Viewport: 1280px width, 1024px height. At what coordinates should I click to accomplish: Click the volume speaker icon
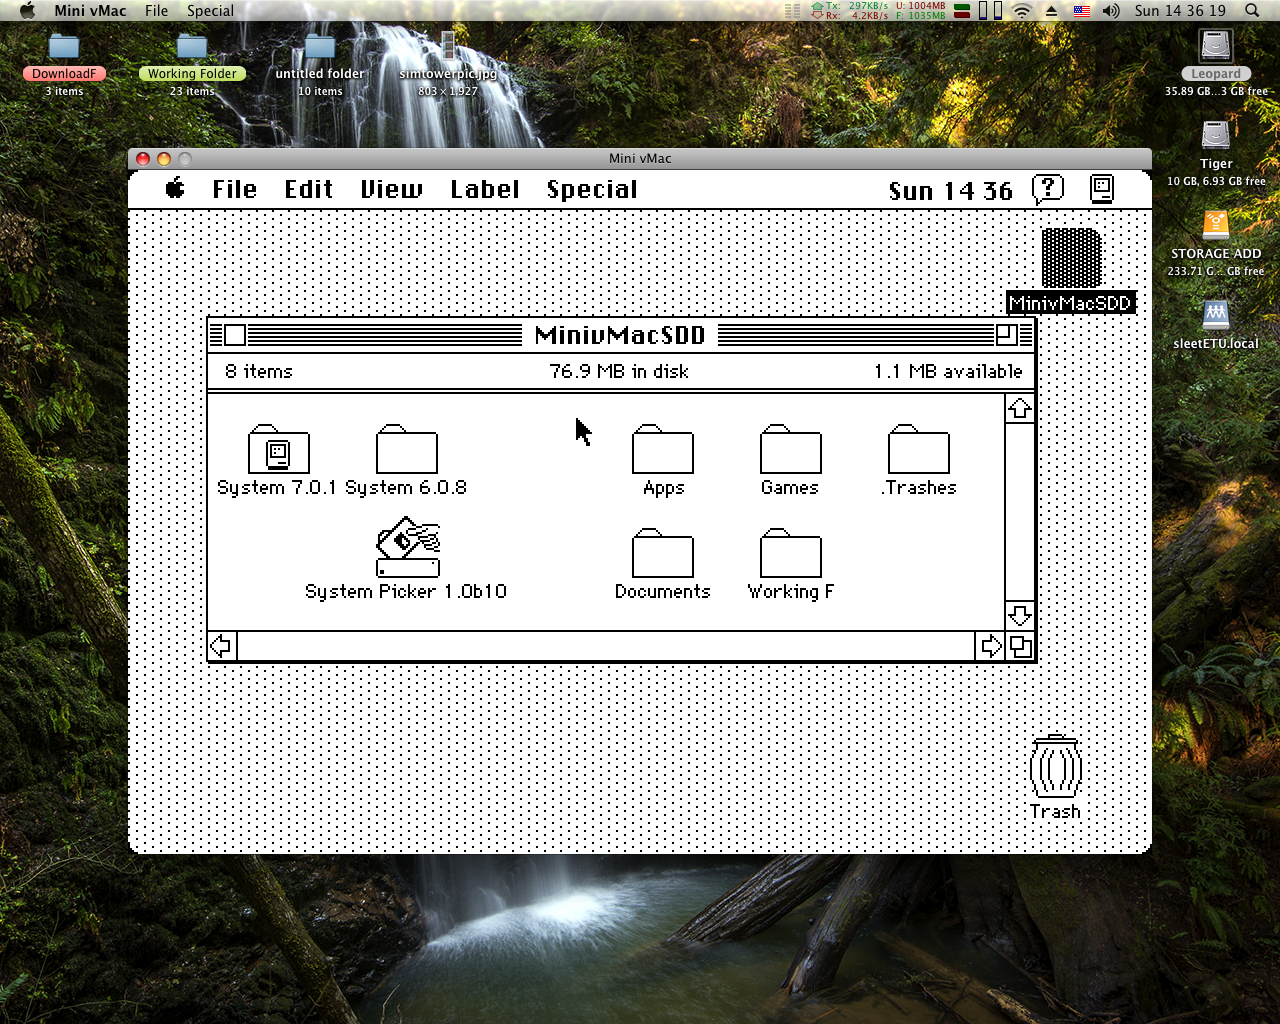pyautogui.click(x=1111, y=11)
